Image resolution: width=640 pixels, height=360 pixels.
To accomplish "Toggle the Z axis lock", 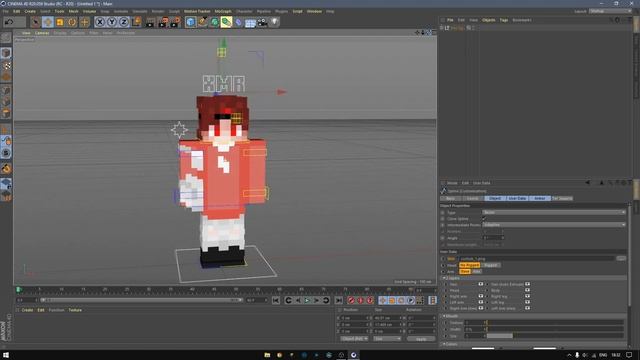I will pyautogui.click(x=124, y=22).
